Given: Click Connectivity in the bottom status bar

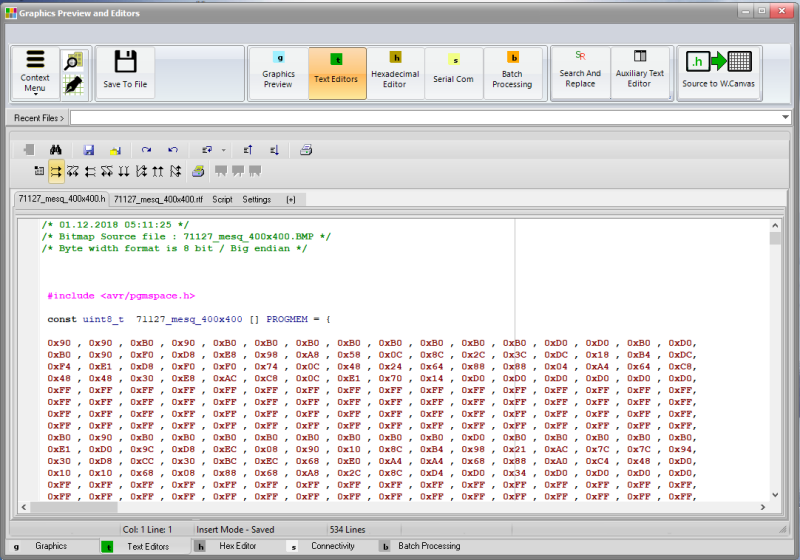Looking at the screenshot, I should click(x=331, y=546).
